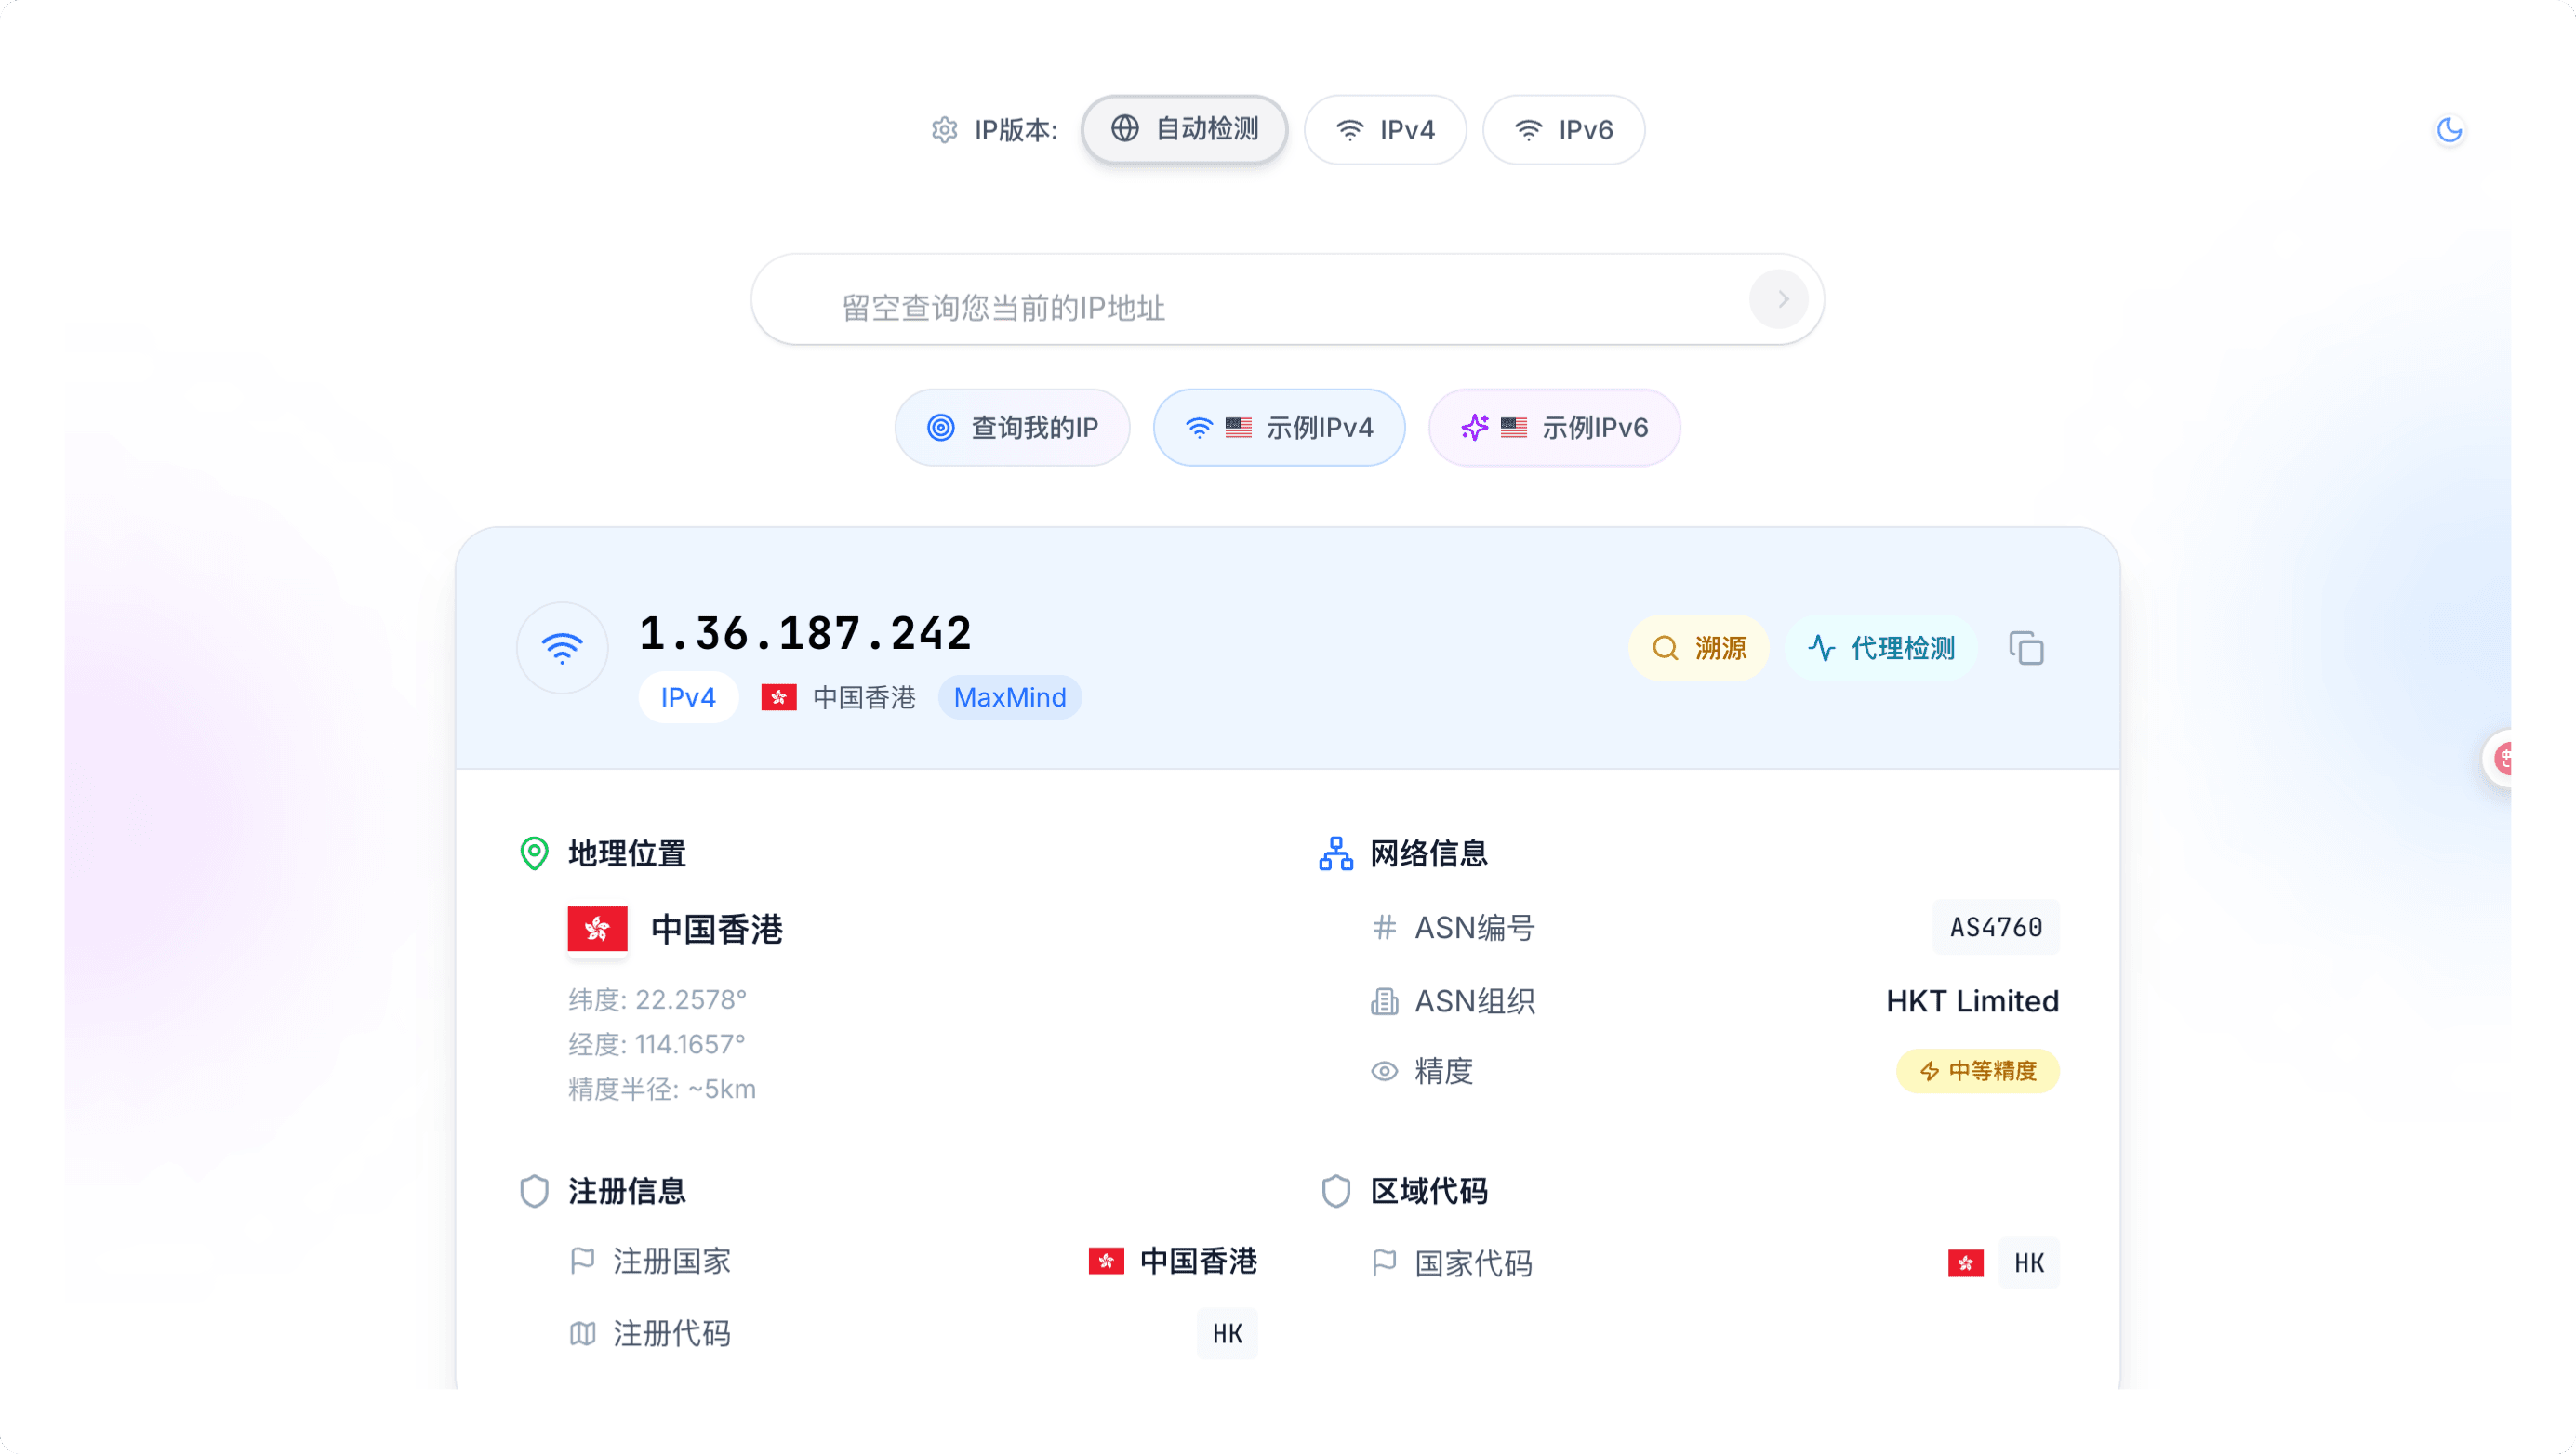Image resolution: width=2576 pixels, height=1454 pixels.
Task: Click the floating red icon at right edge
Action: pos(2504,759)
